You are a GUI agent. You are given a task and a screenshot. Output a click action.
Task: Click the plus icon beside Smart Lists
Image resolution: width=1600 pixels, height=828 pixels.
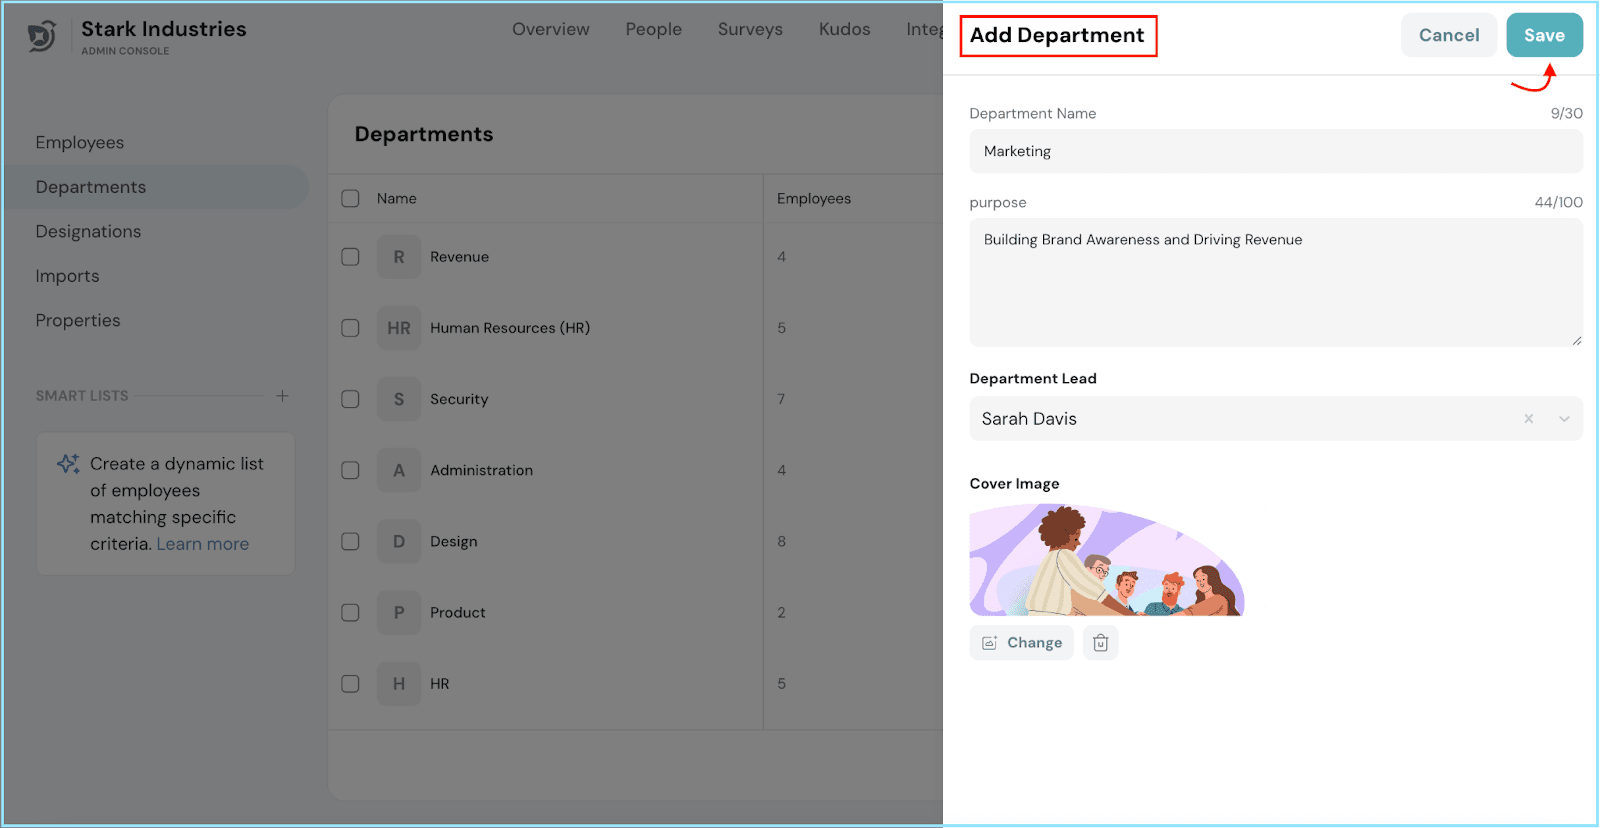pos(282,396)
